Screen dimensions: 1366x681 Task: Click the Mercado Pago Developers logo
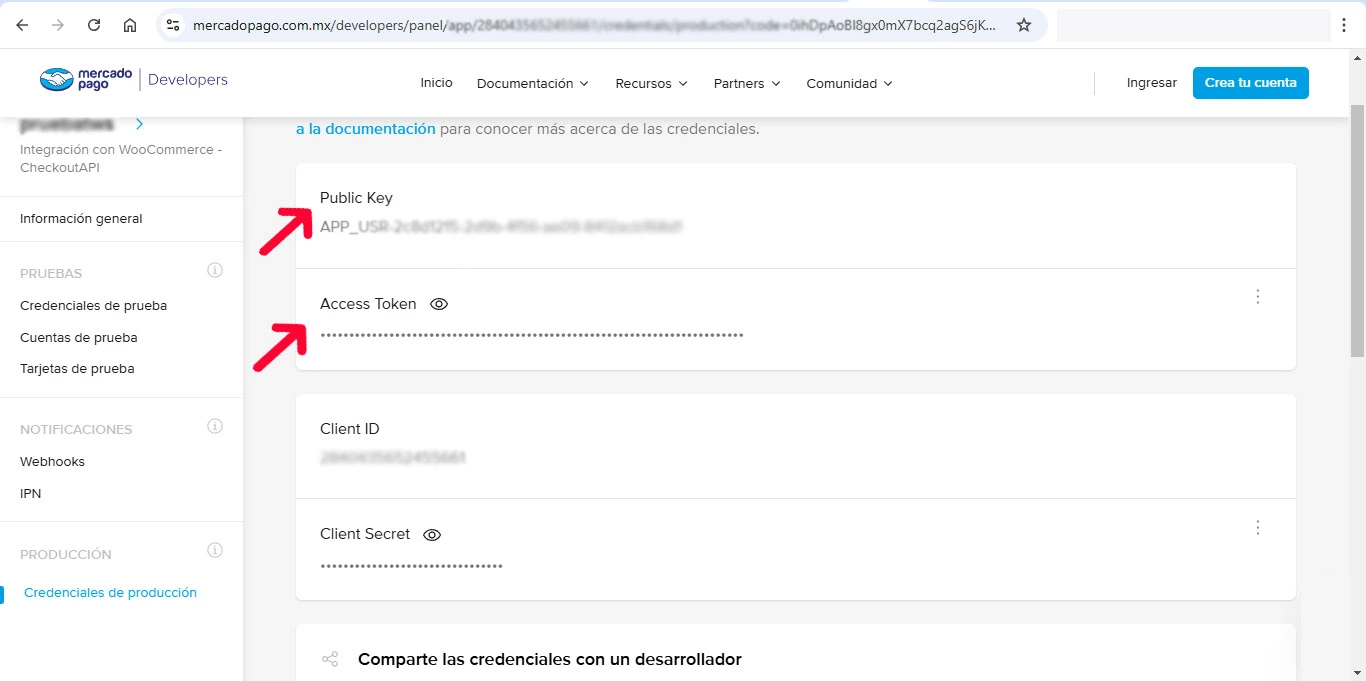point(133,80)
